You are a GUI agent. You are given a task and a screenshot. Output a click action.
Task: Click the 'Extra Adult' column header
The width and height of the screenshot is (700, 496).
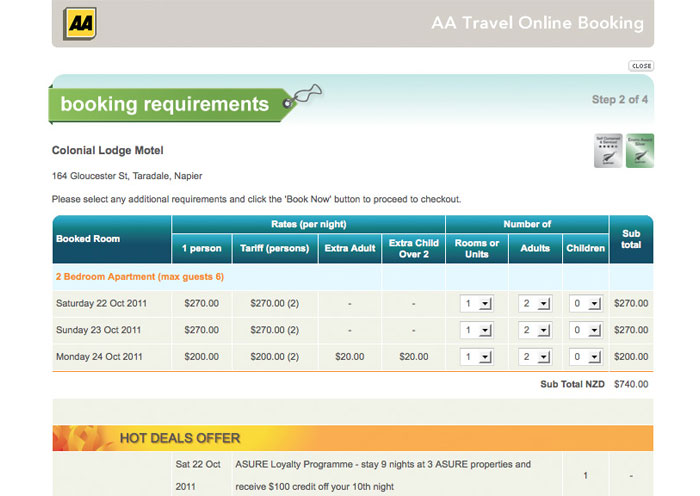point(350,249)
